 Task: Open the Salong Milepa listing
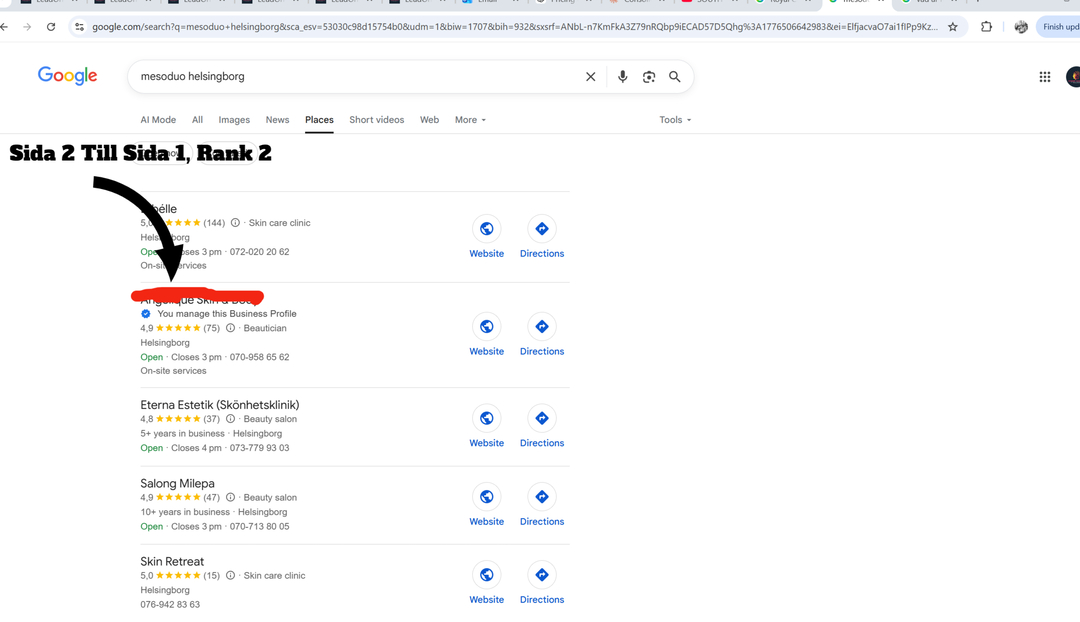coord(178,484)
